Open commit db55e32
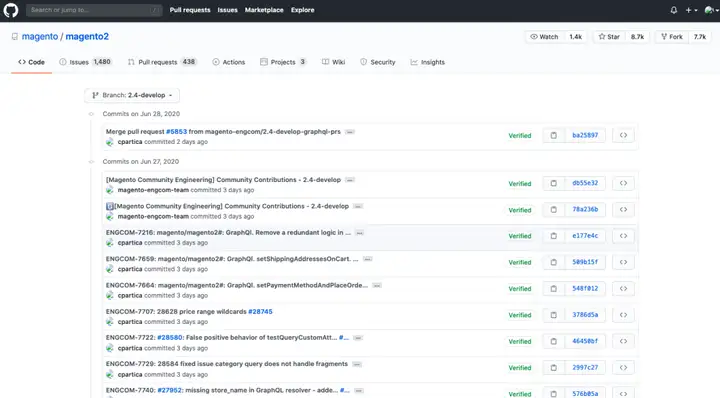 tap(585, 183)
